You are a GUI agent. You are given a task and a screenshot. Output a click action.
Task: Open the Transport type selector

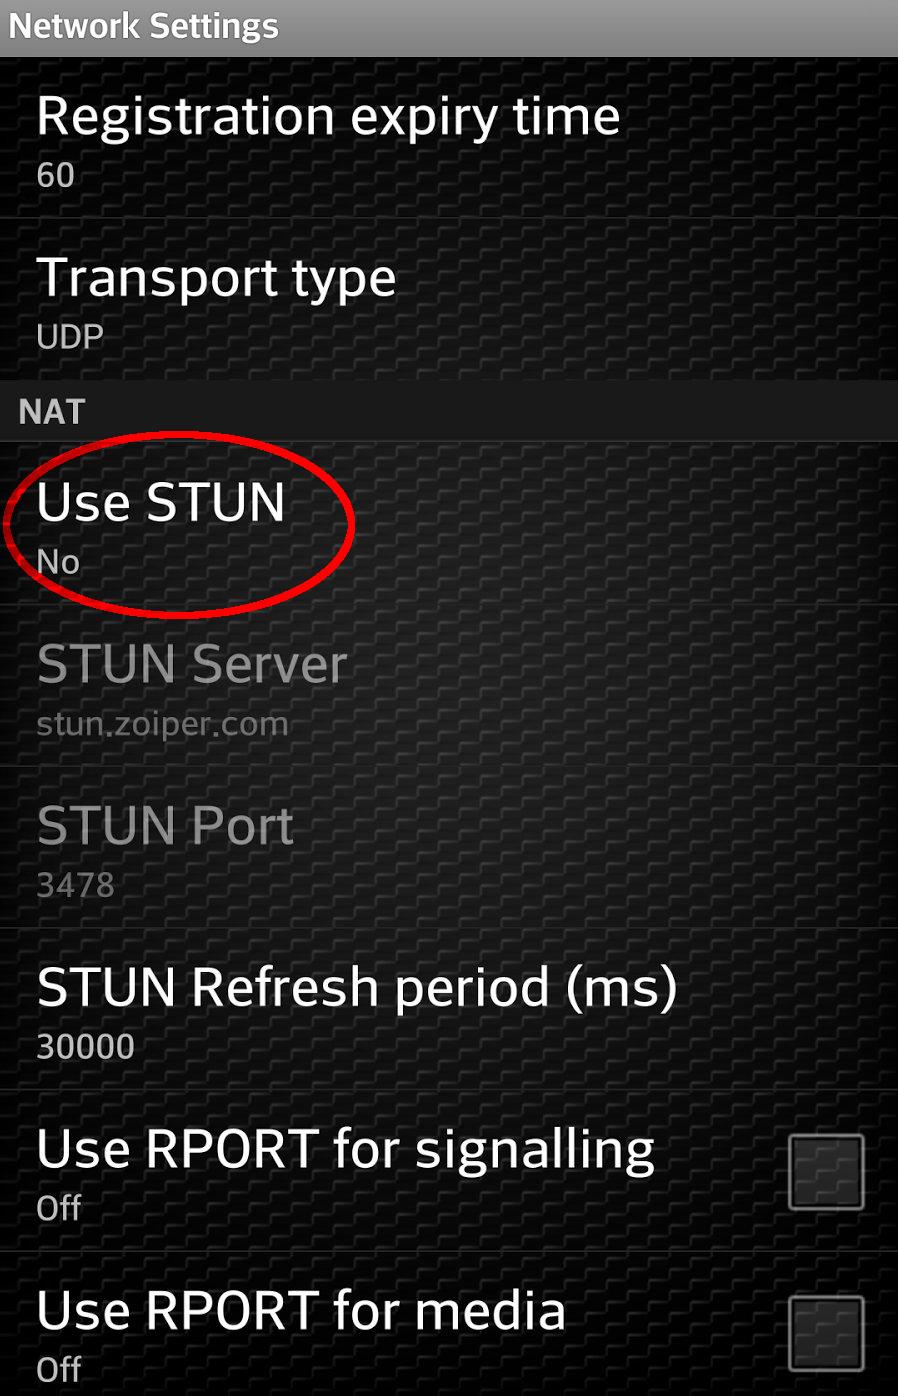coord(449,300)
